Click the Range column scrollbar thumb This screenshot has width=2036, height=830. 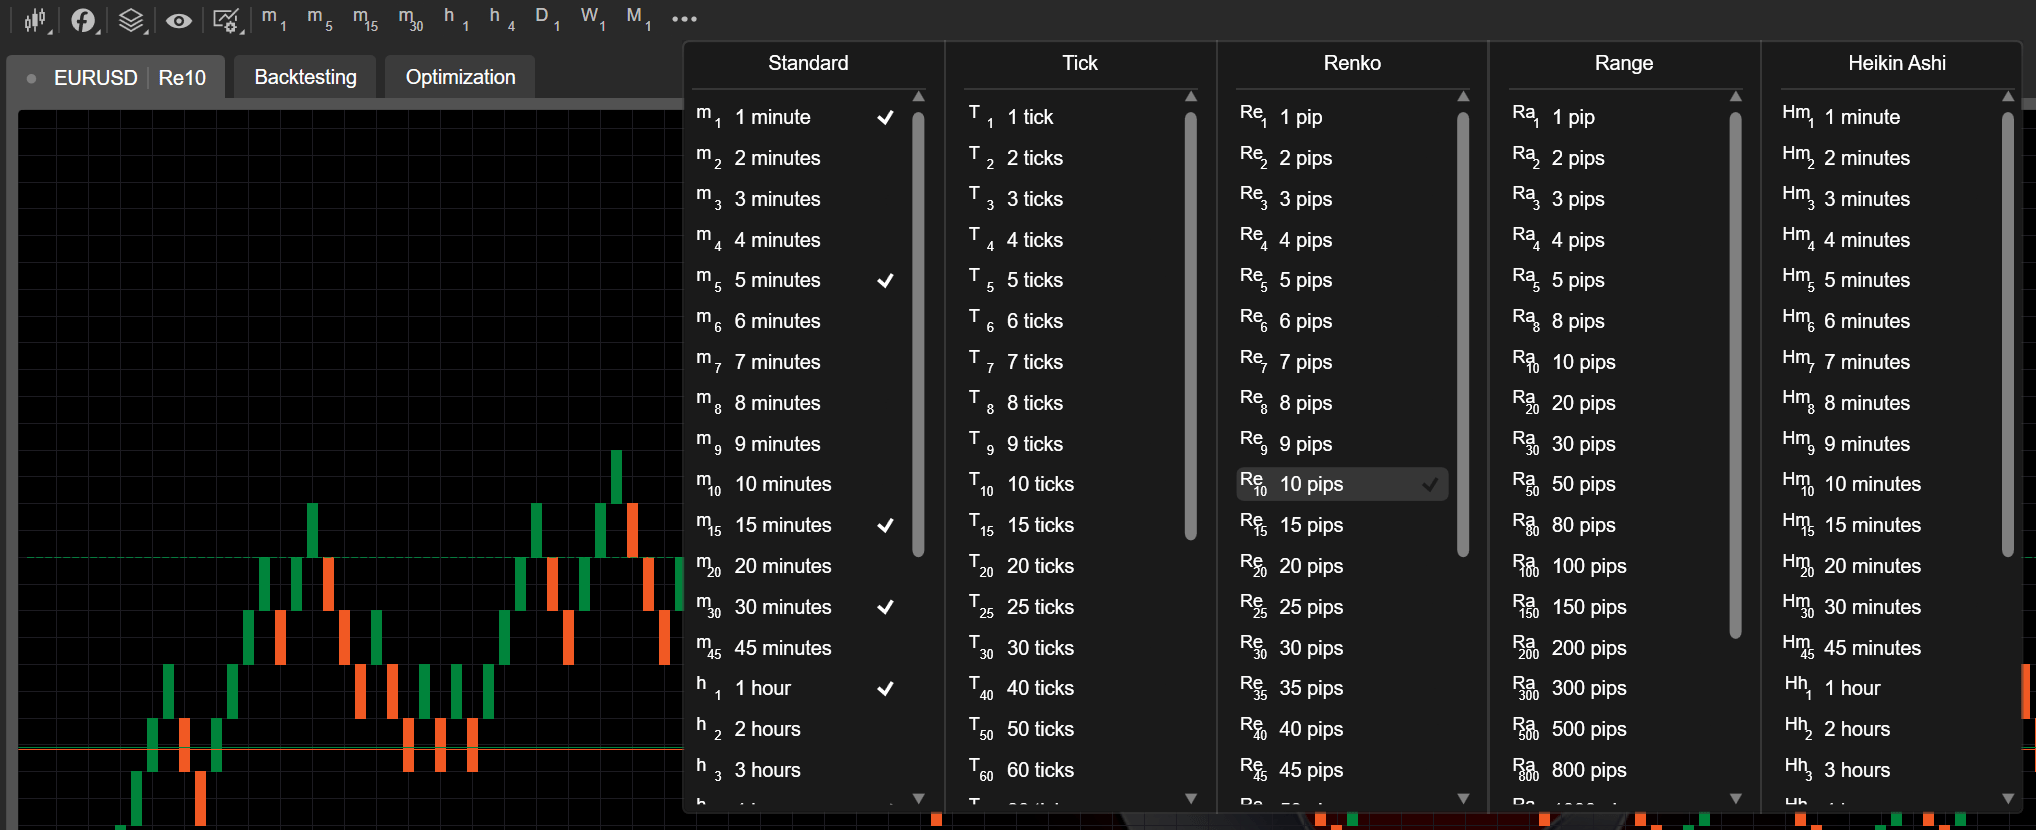(x=1735, y=375)
